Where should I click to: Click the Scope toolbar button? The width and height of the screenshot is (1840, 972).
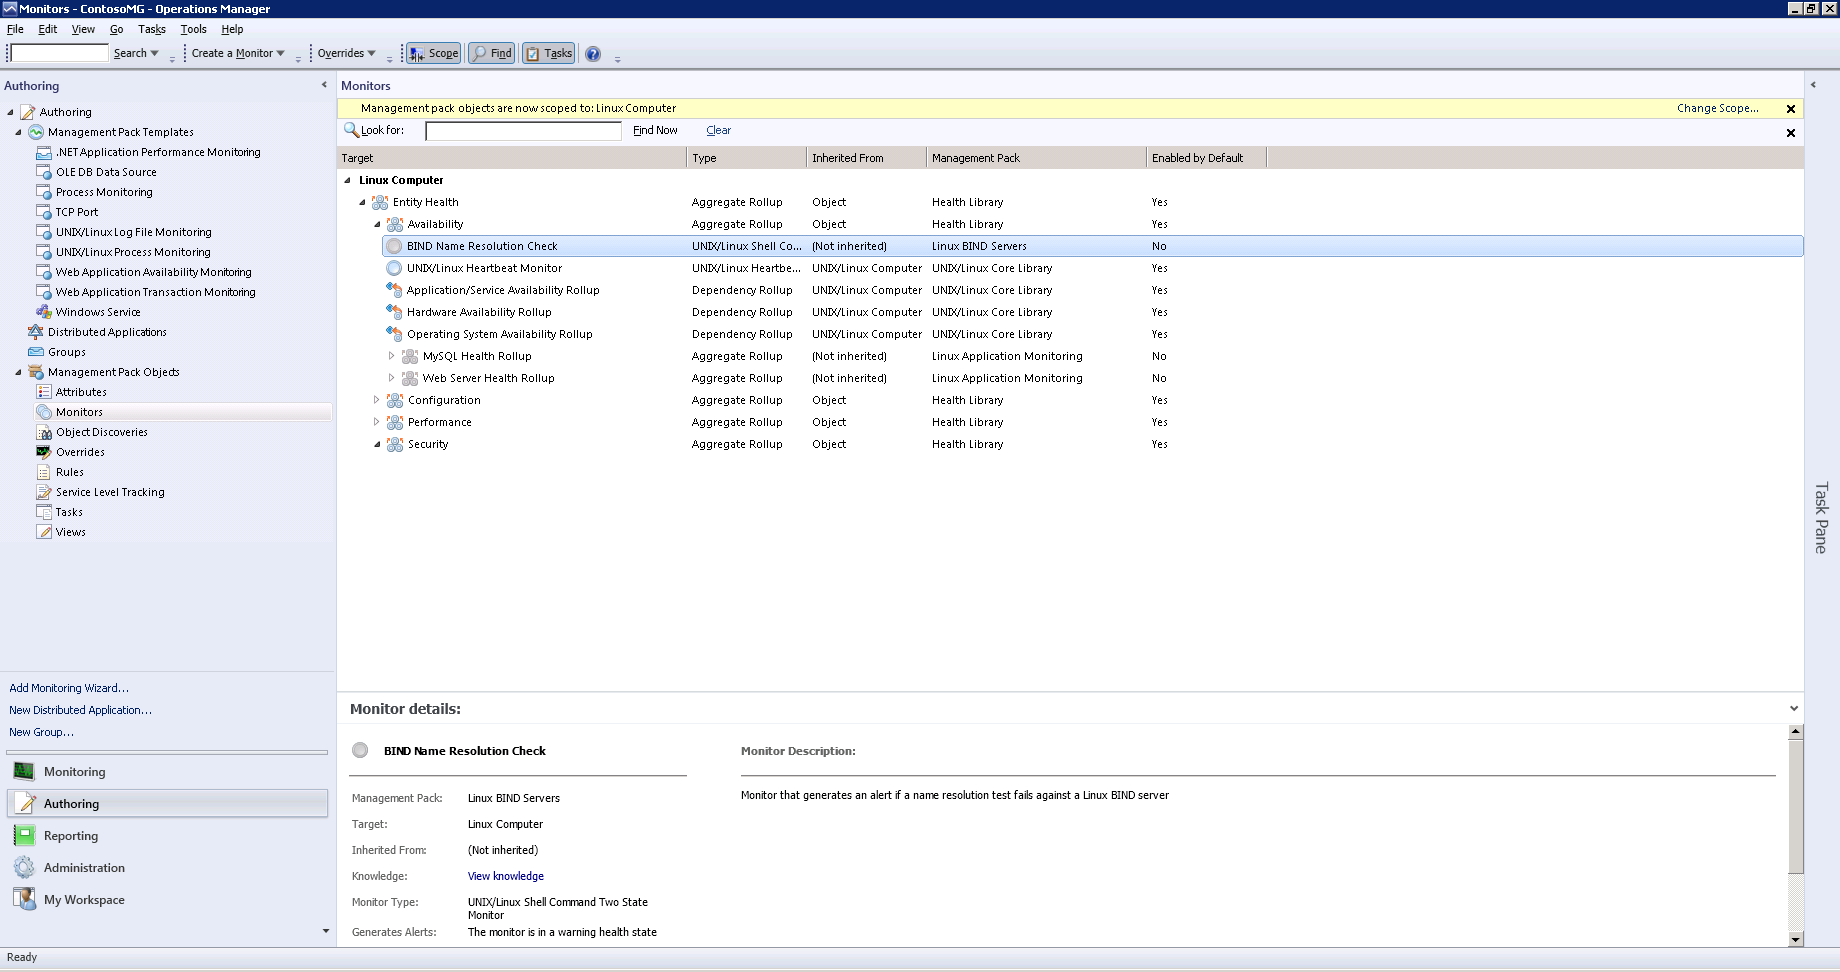coord(434,54)
